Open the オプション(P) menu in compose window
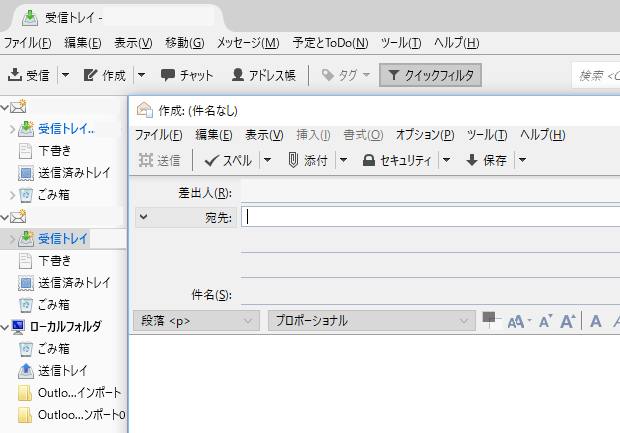 click(425, 135)
